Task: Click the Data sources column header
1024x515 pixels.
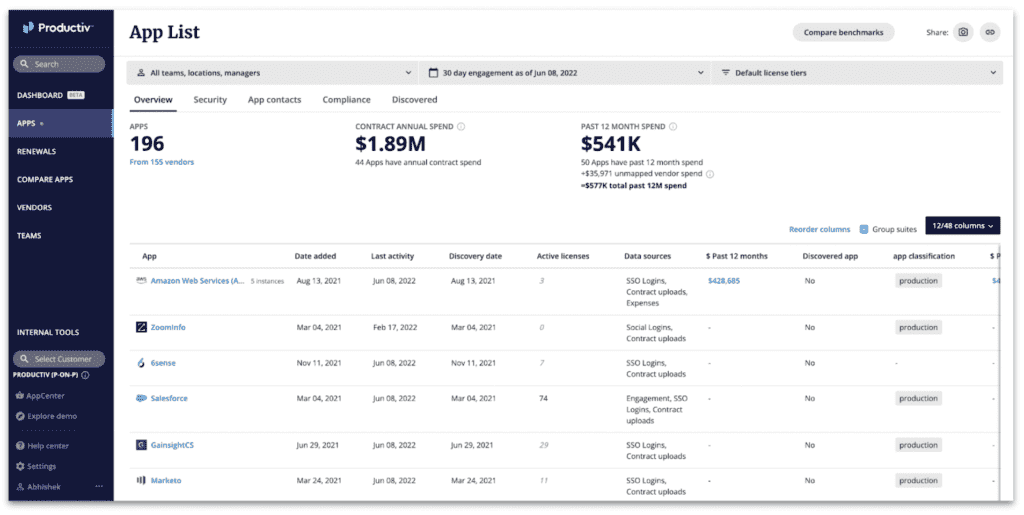Action: click(647, 256)
